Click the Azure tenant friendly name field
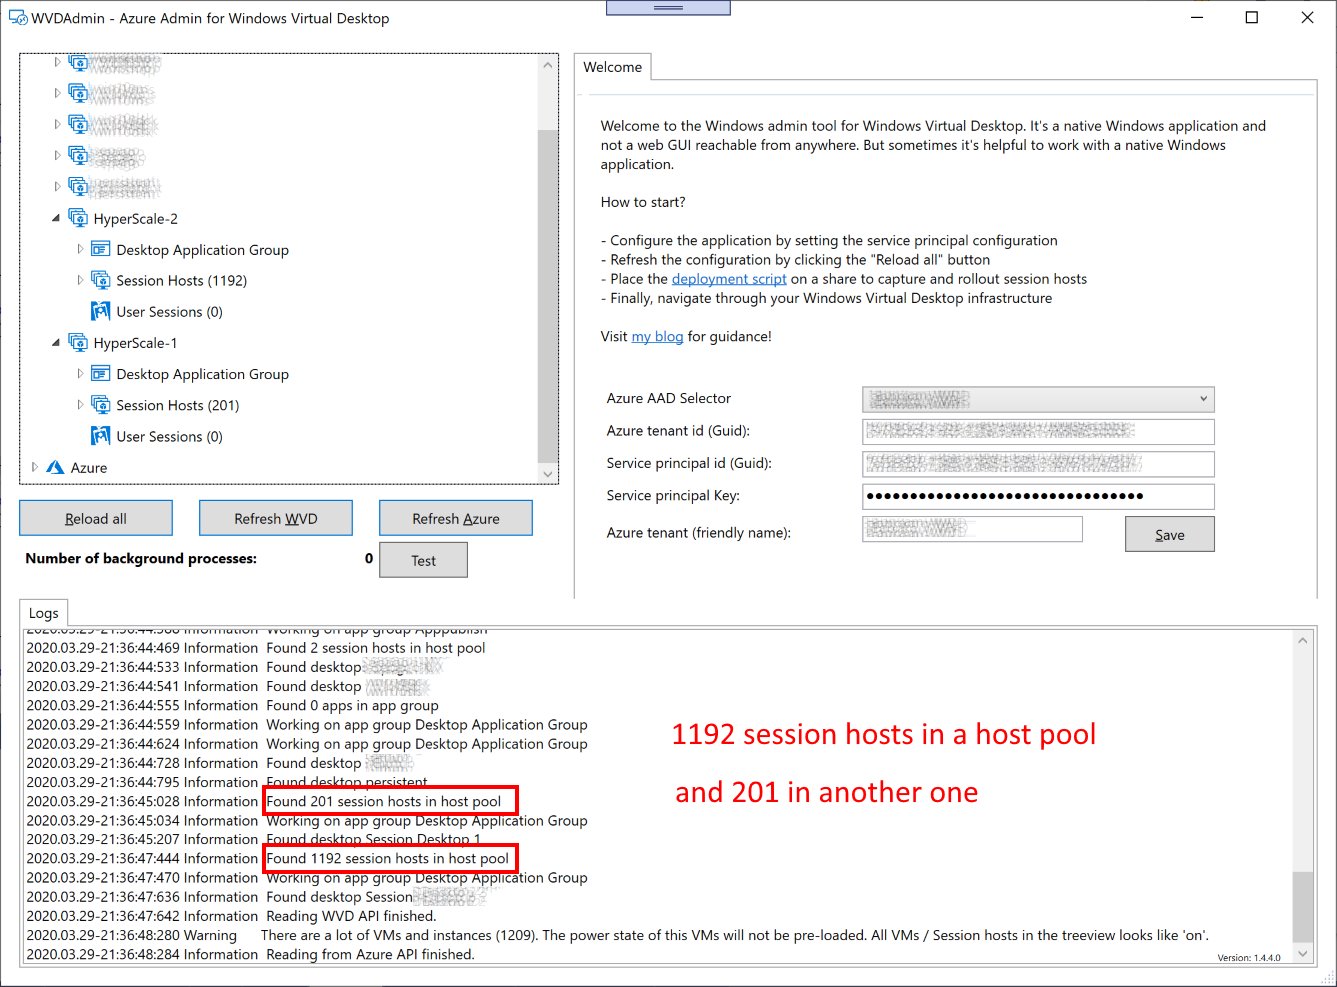 click(972, 529)
